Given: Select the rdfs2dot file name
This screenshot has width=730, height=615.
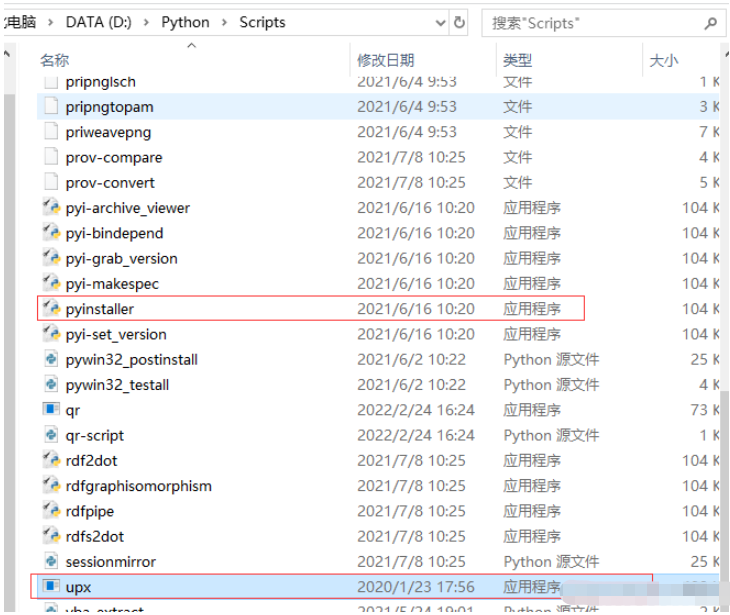Looking at the screenshot, I should [95, 536].
